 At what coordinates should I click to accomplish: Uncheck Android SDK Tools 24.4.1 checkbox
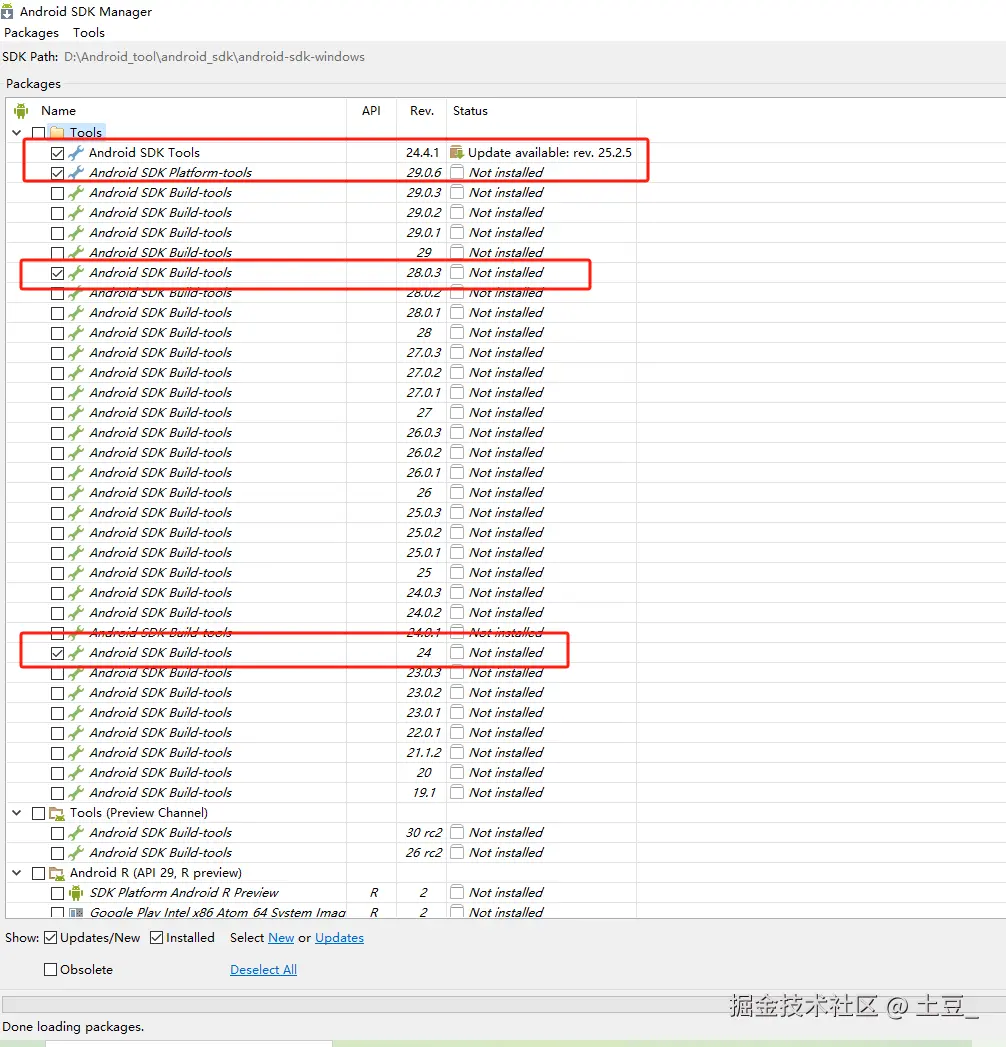pyautogui.click(x=57, y=153)
